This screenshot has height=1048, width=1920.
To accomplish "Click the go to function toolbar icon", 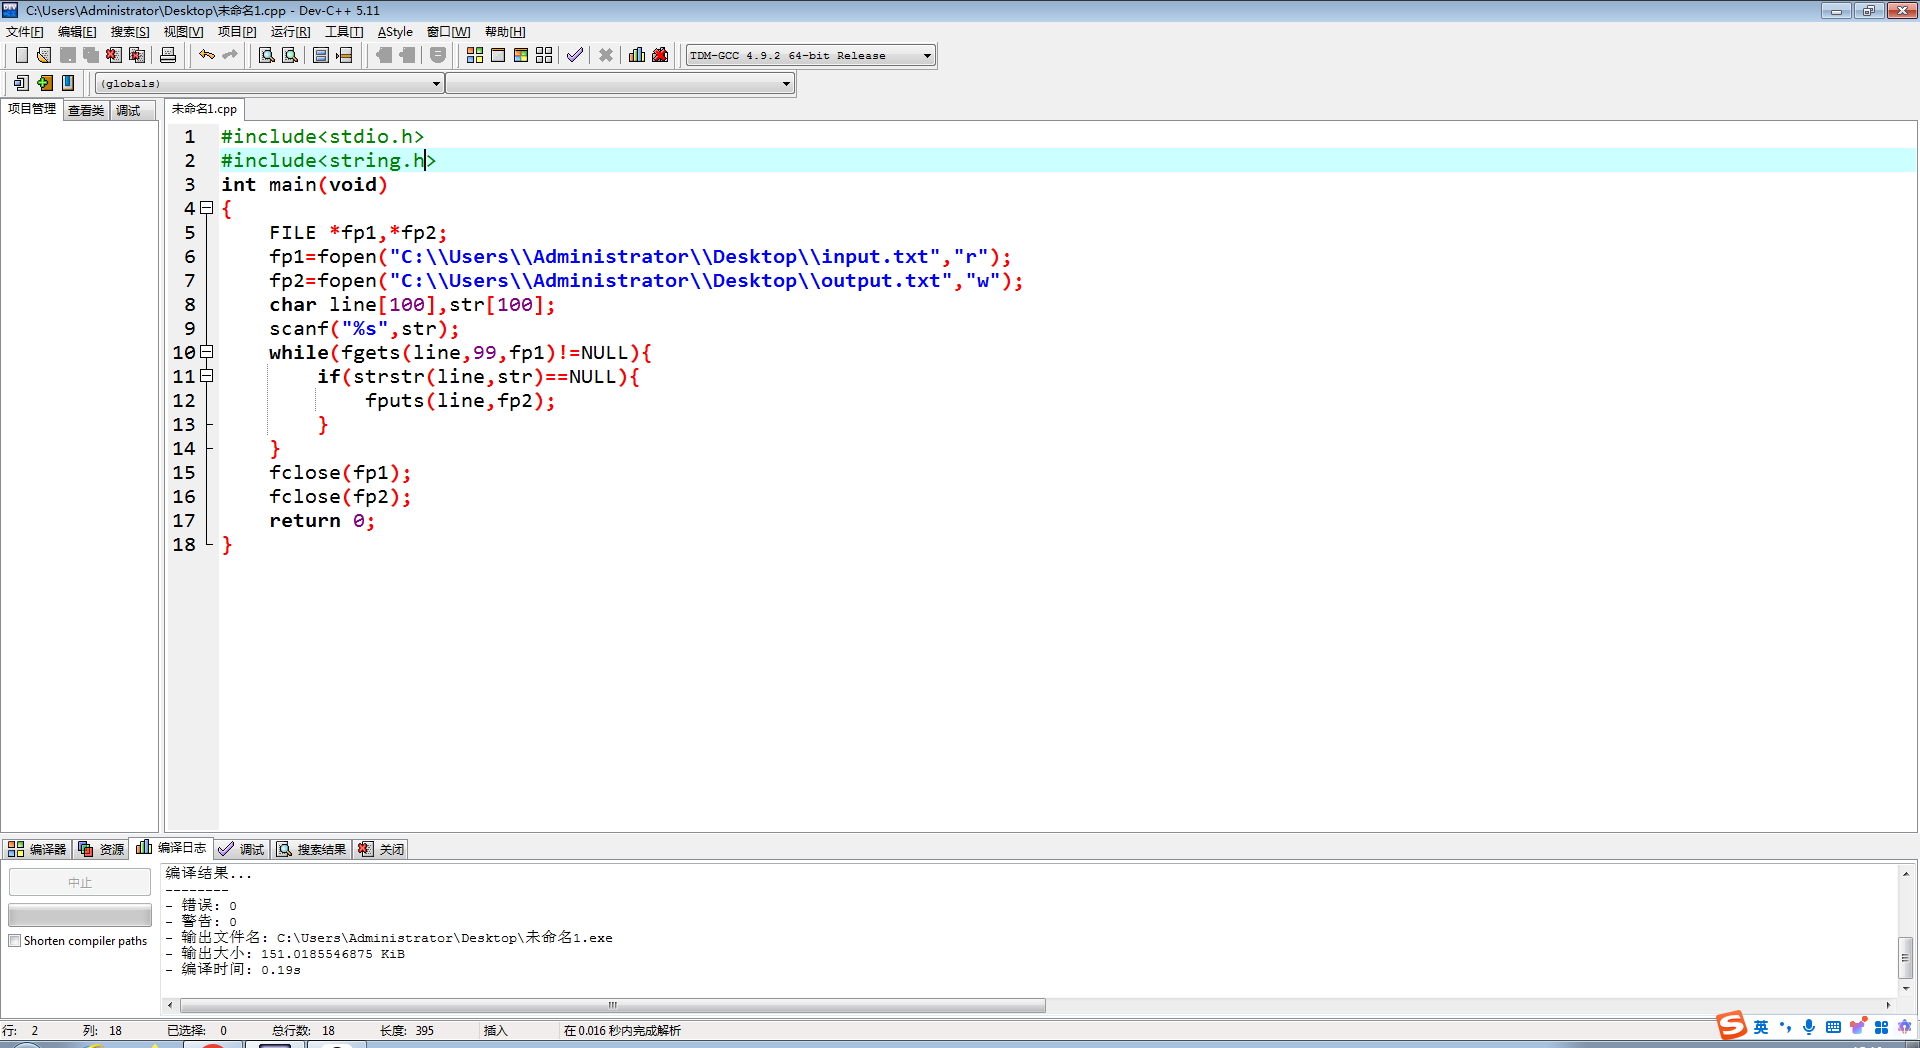I will (321, 55).
